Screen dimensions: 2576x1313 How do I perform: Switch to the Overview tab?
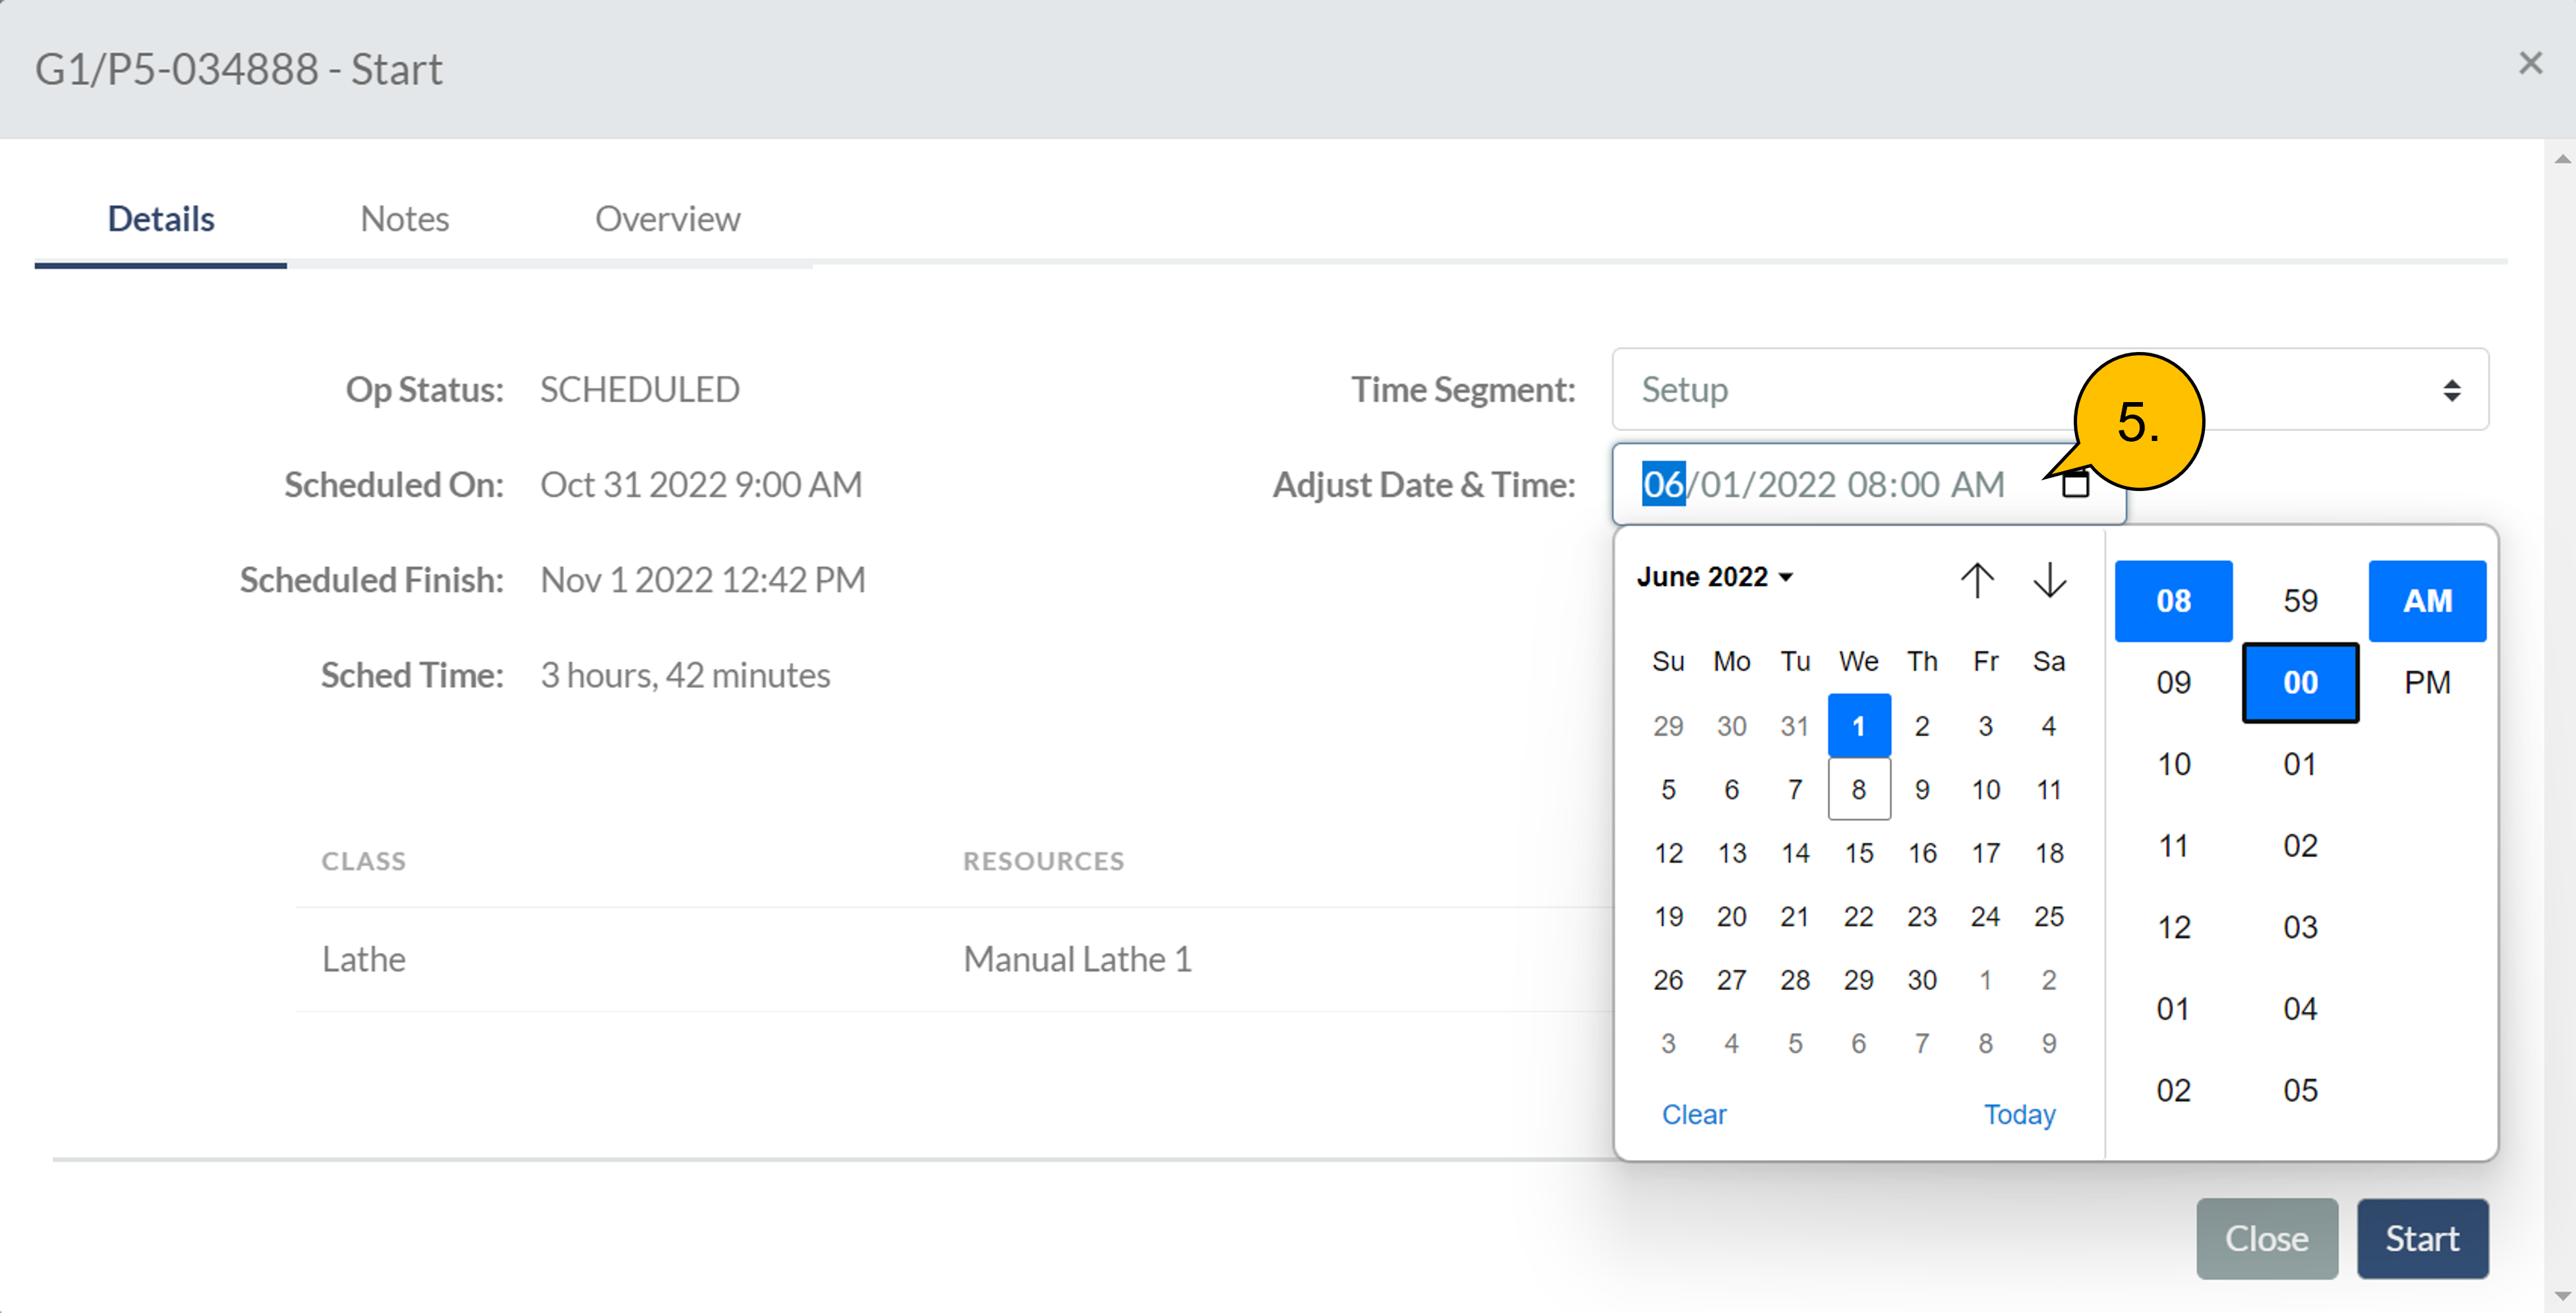click(667, 219)
